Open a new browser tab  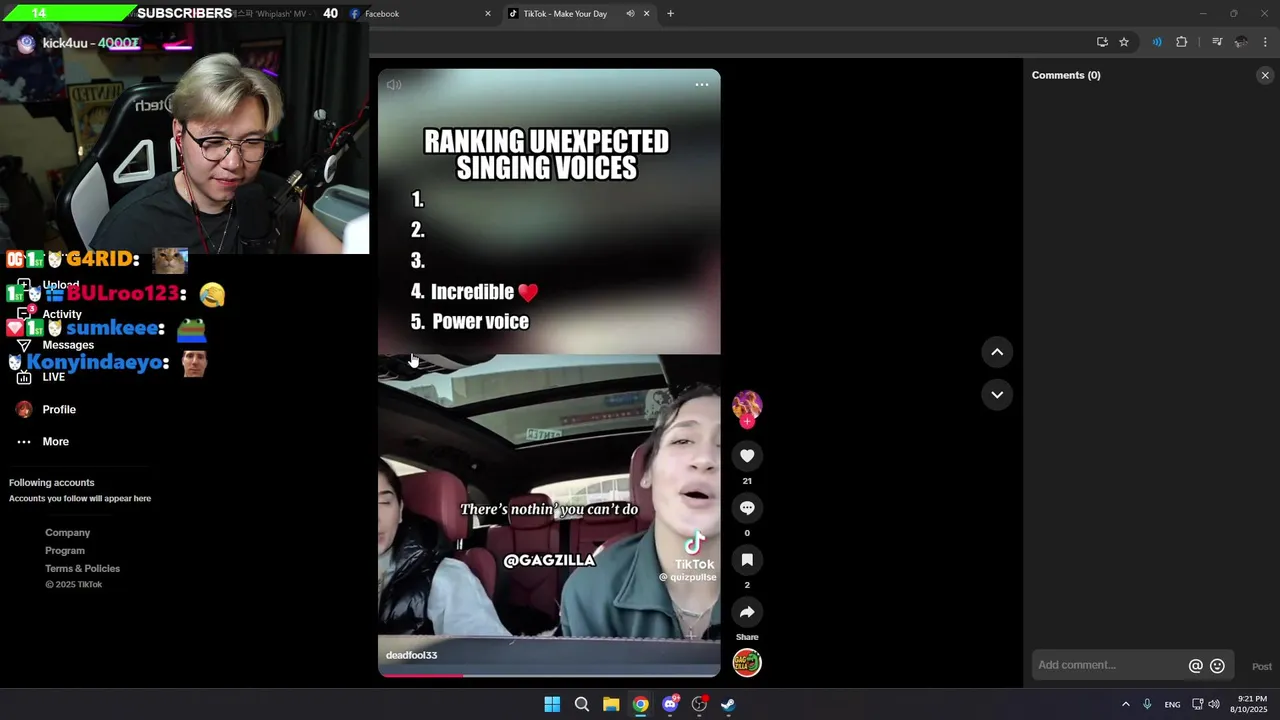(670, 14)
